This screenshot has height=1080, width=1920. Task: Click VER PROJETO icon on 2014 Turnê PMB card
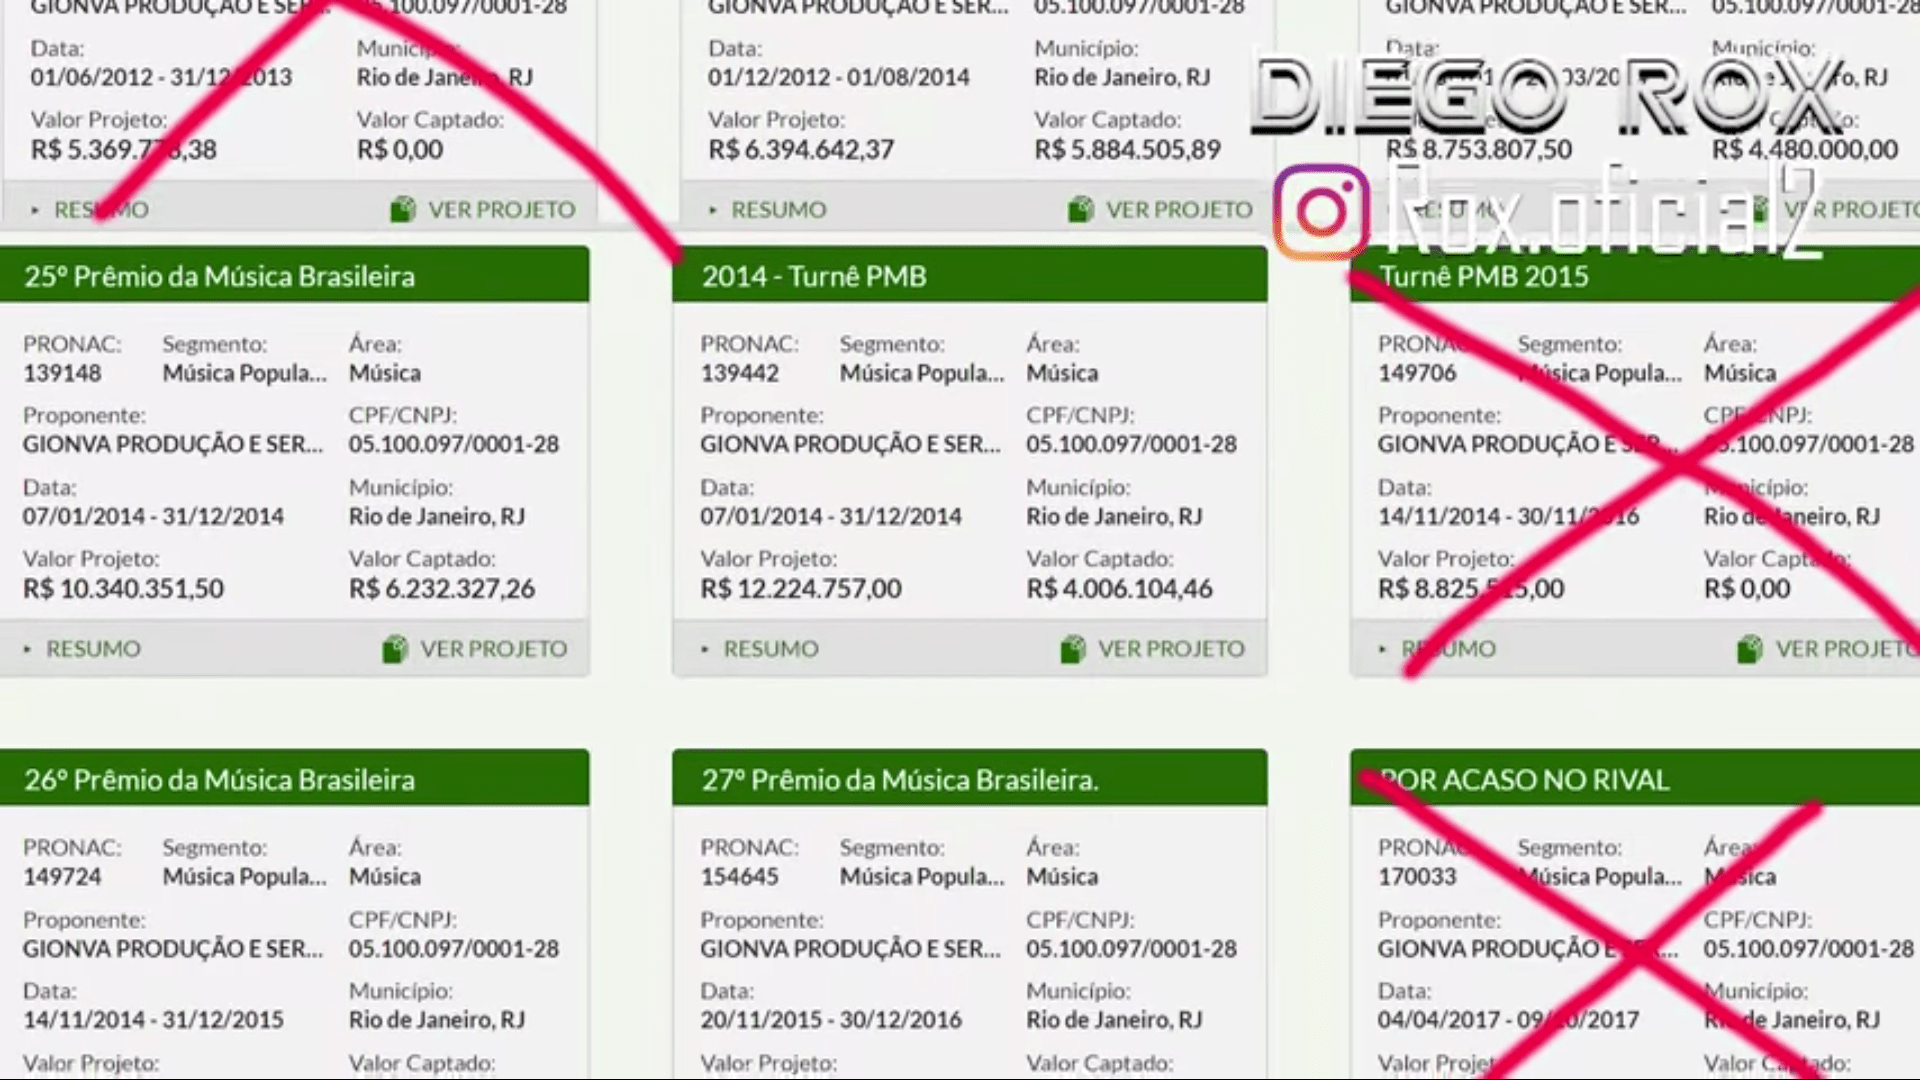click(1073, 649)
